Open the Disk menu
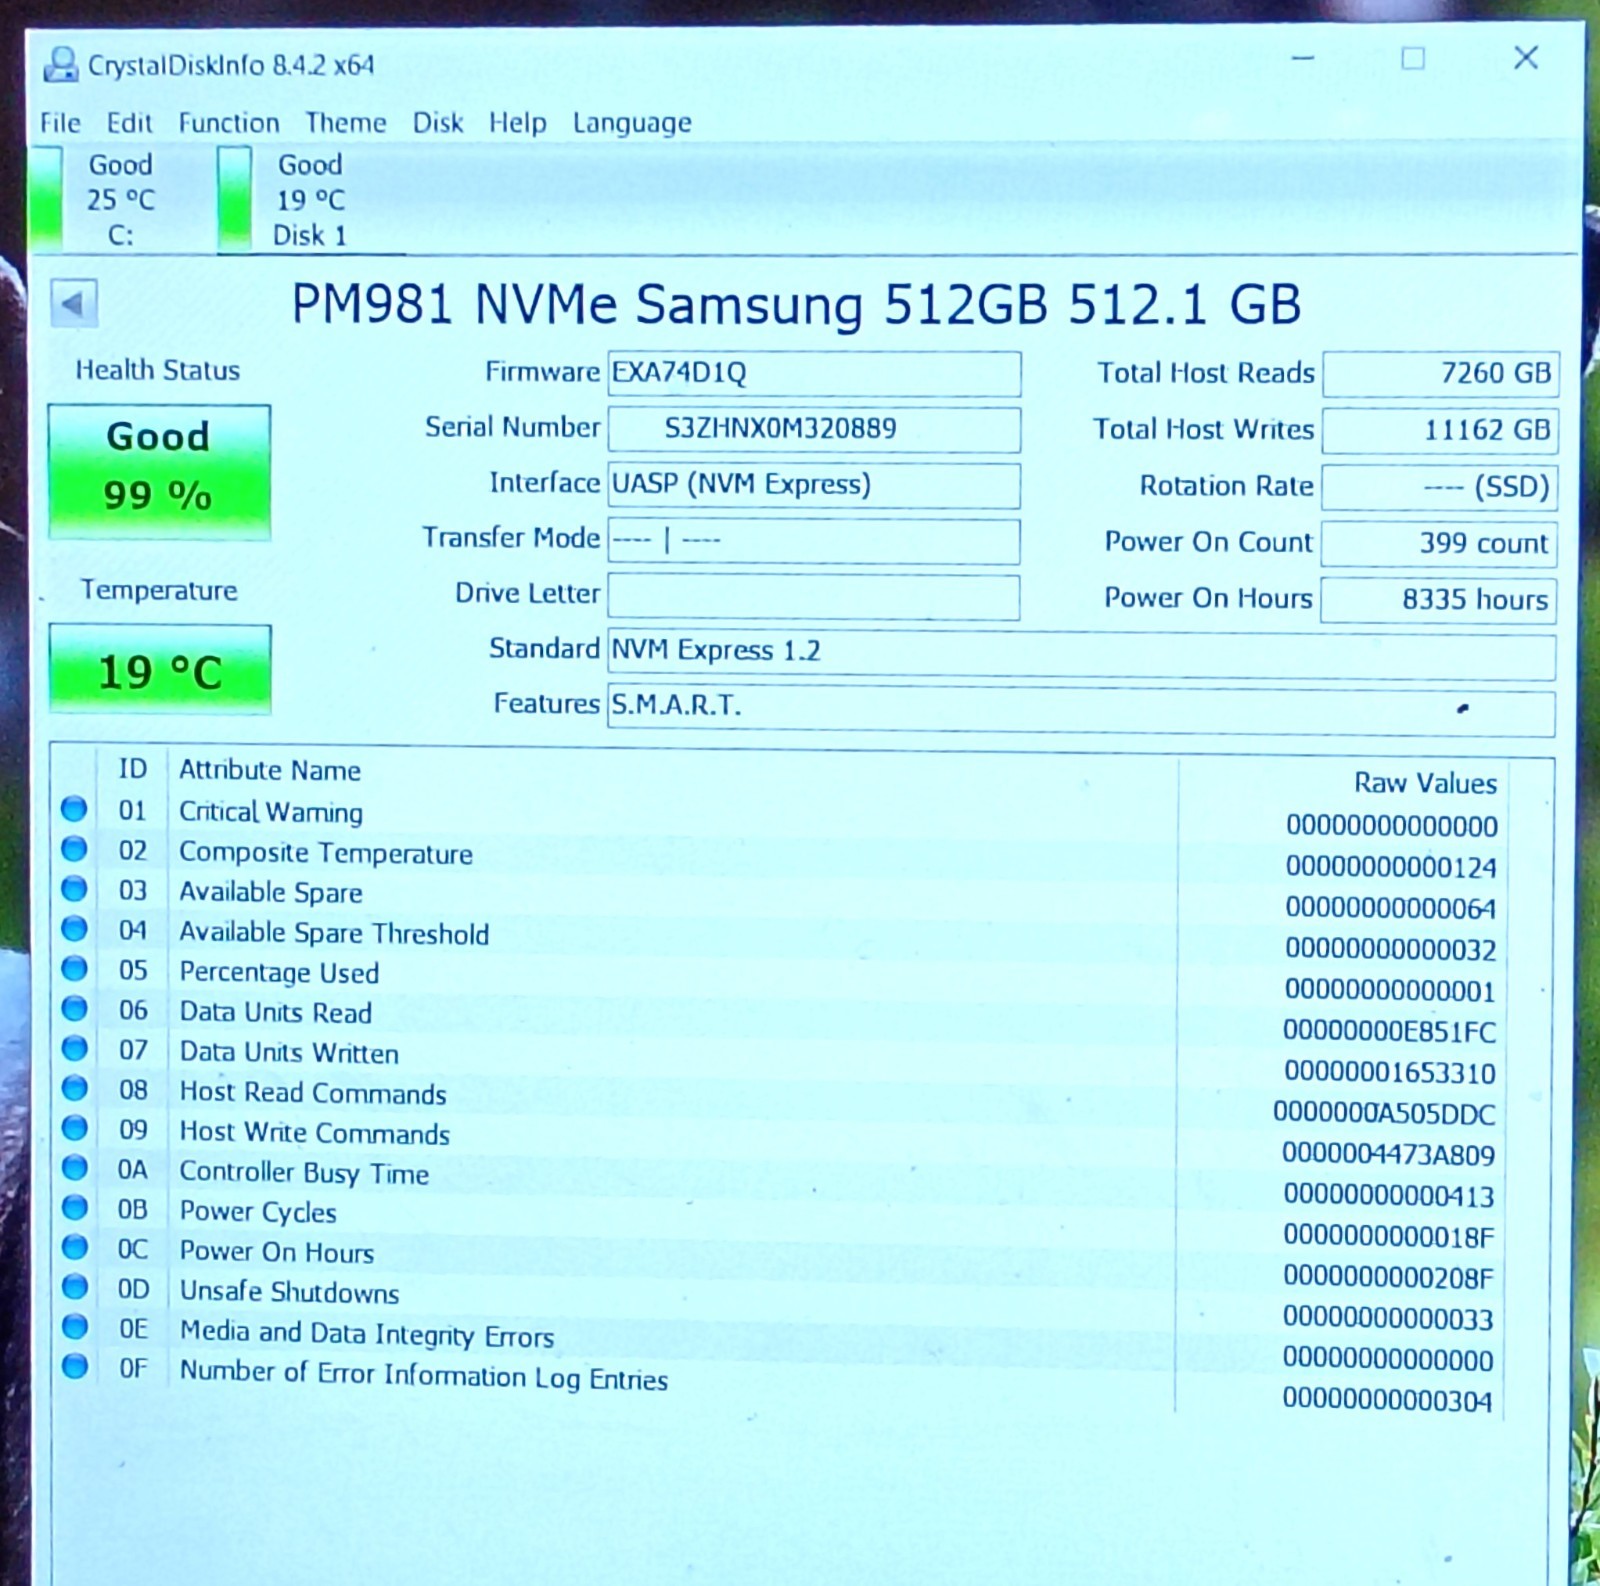This screenshot has width=1600, height=1586. pos(438,123)
